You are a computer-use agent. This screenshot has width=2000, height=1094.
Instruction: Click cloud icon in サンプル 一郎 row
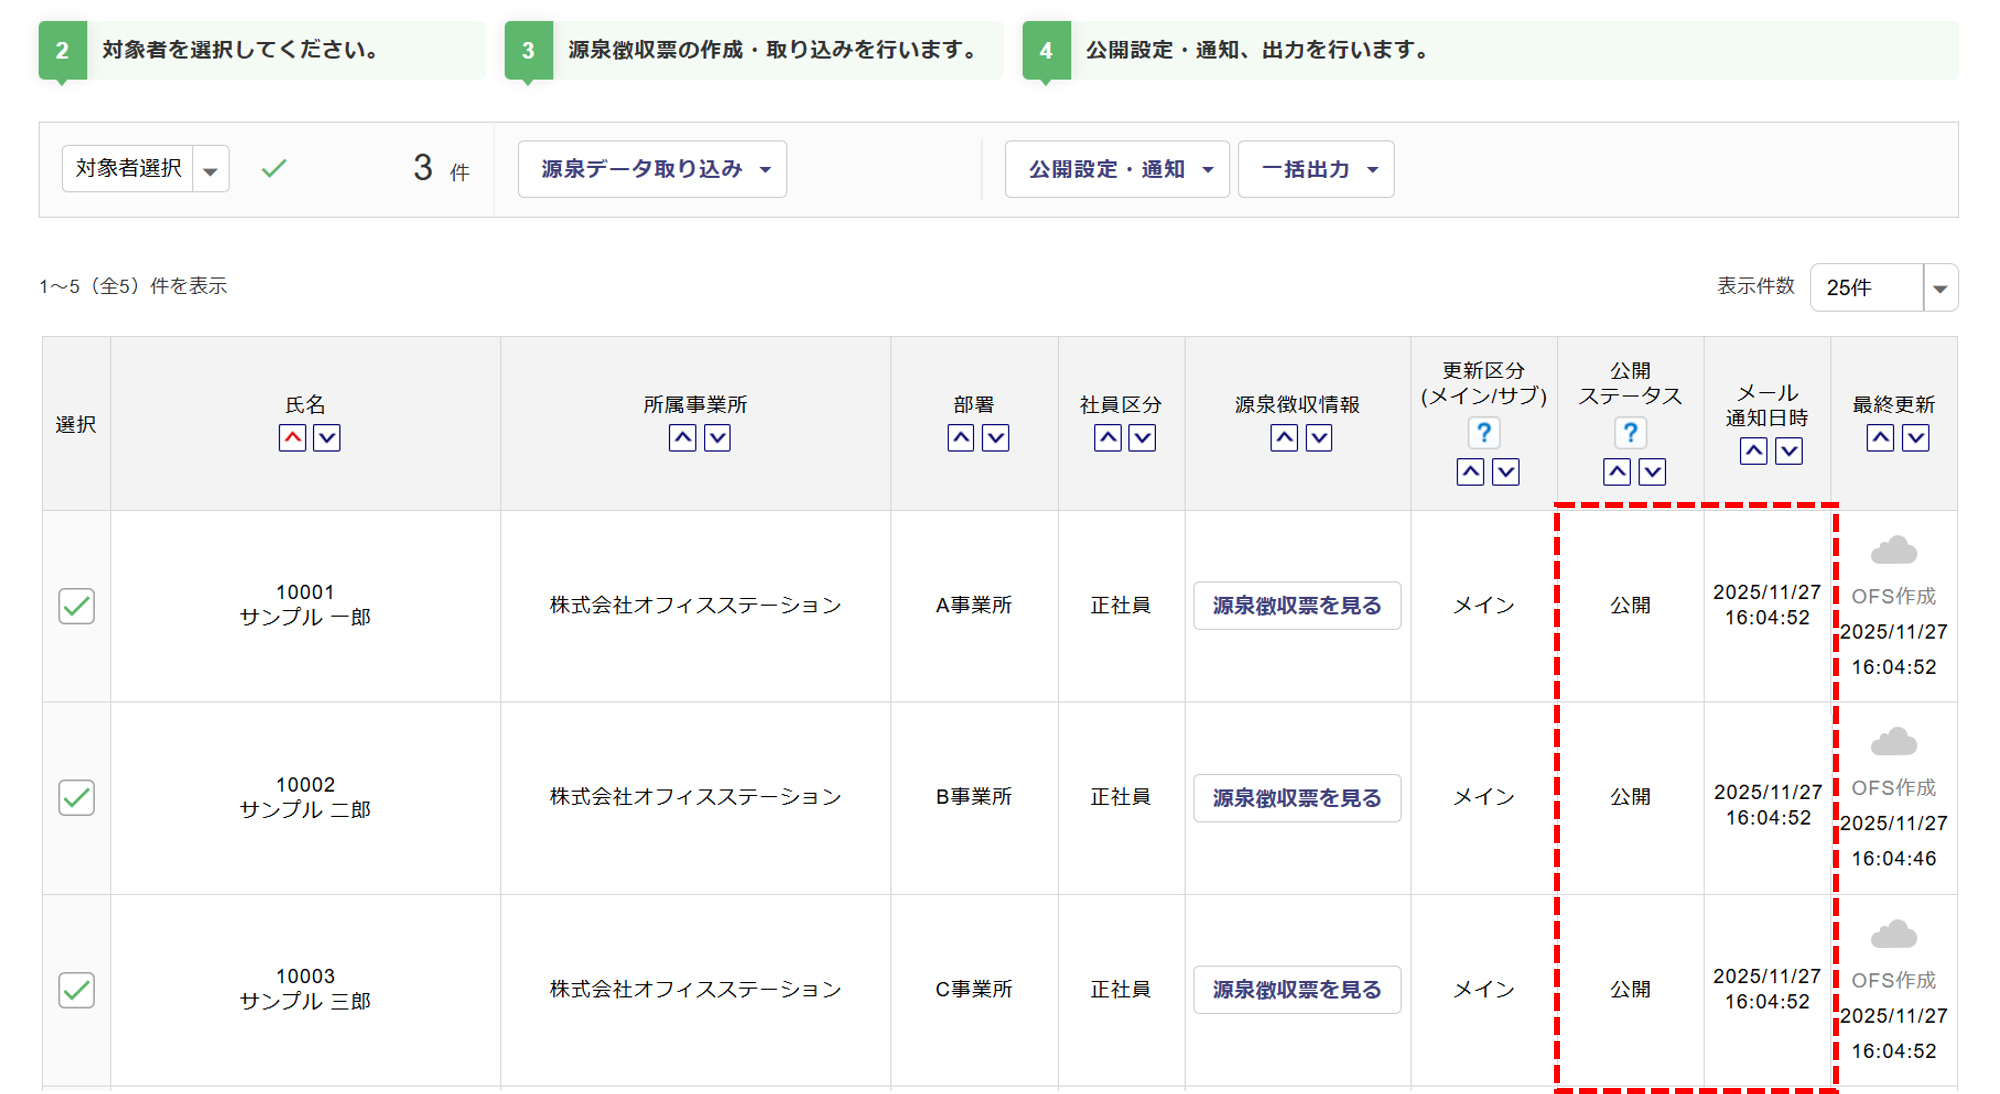(x=1893, y=551)
